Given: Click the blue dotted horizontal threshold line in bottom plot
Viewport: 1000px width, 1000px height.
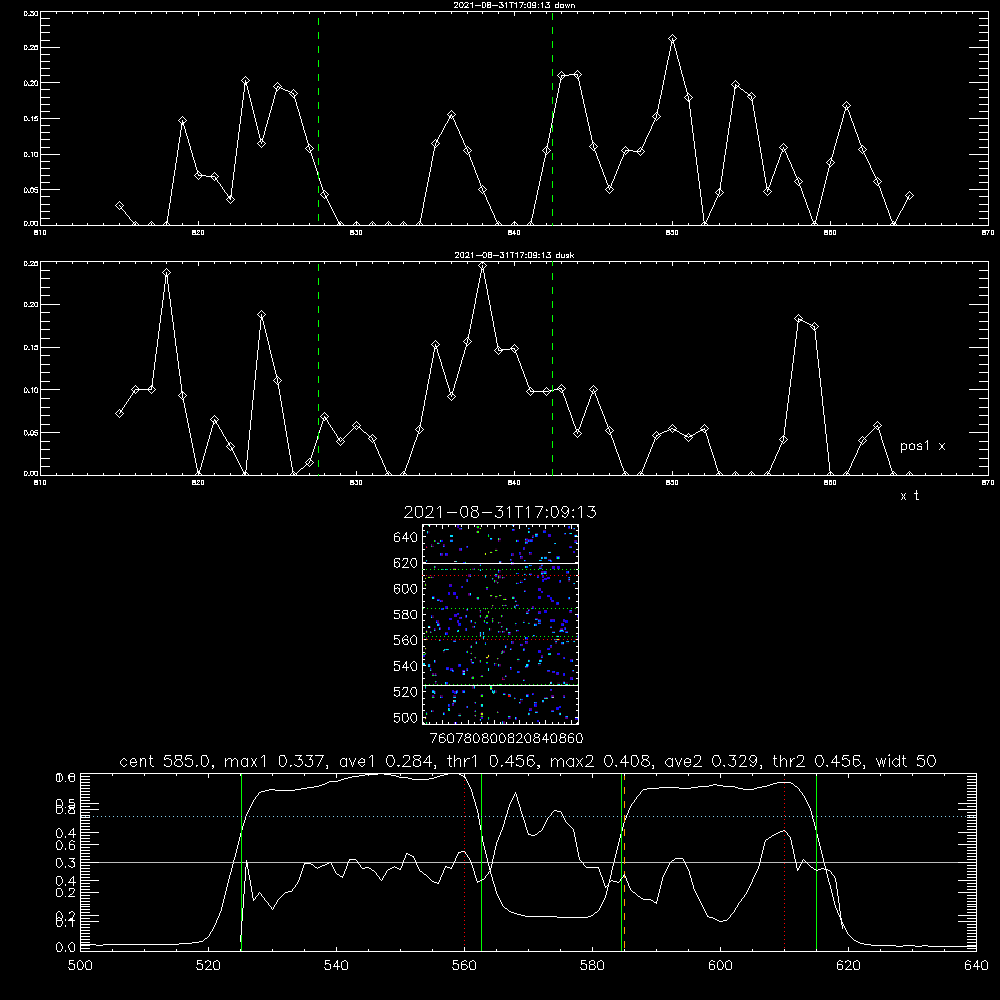Looking at the screenshot, I should point(528,816).
